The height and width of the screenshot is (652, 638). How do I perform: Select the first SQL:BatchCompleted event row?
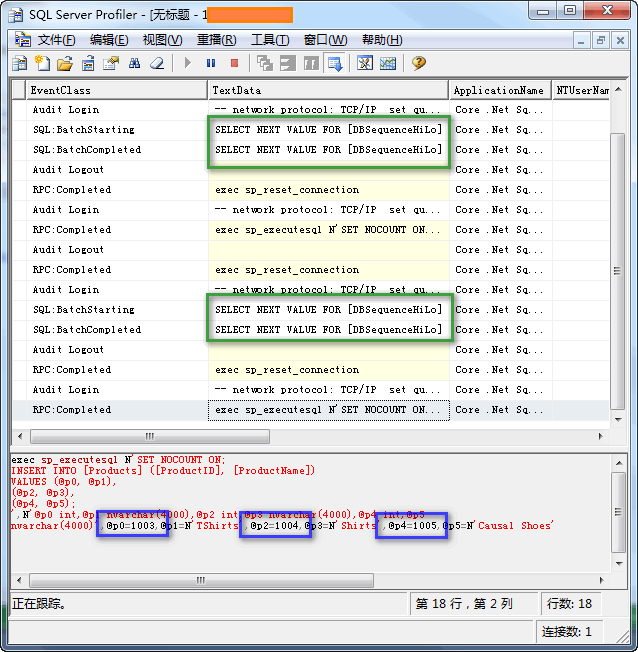pos(311,150)
